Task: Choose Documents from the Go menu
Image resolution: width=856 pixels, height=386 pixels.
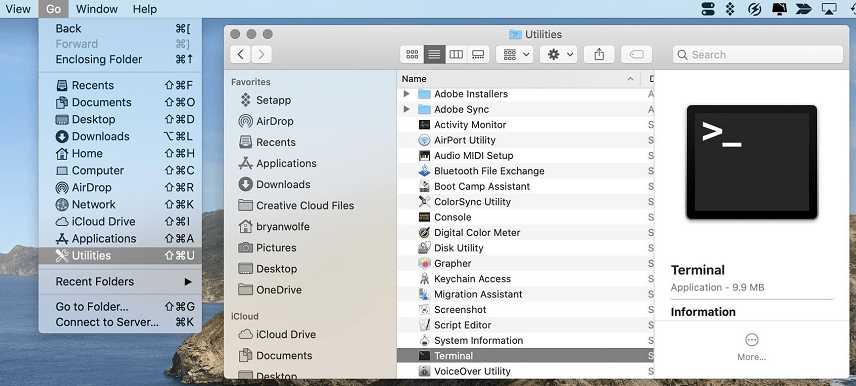Action: click(x=120, y=102)
